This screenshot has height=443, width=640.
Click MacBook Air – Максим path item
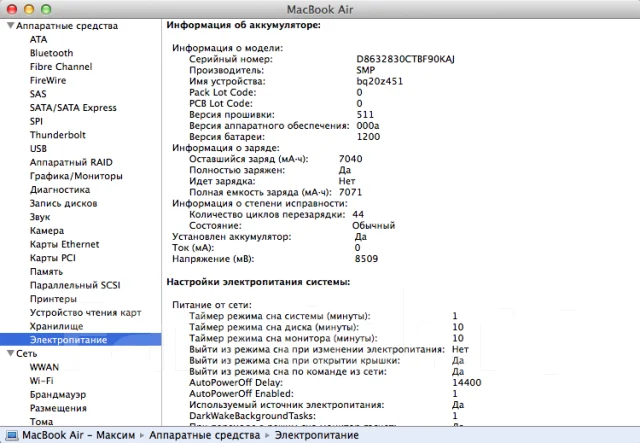tap(78, 435)
